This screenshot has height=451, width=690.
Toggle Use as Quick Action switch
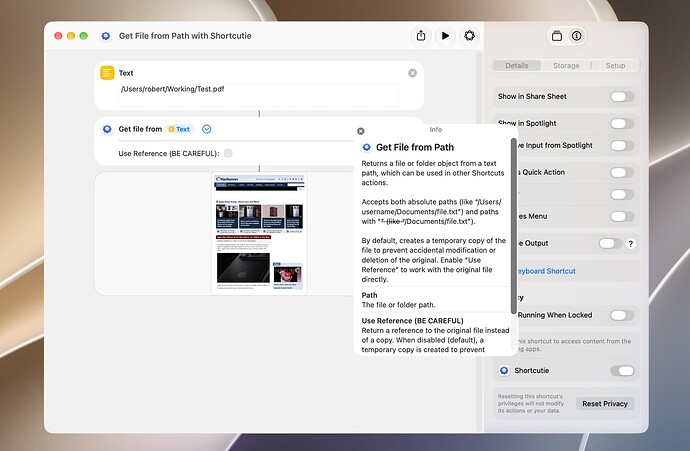(622, 172)
